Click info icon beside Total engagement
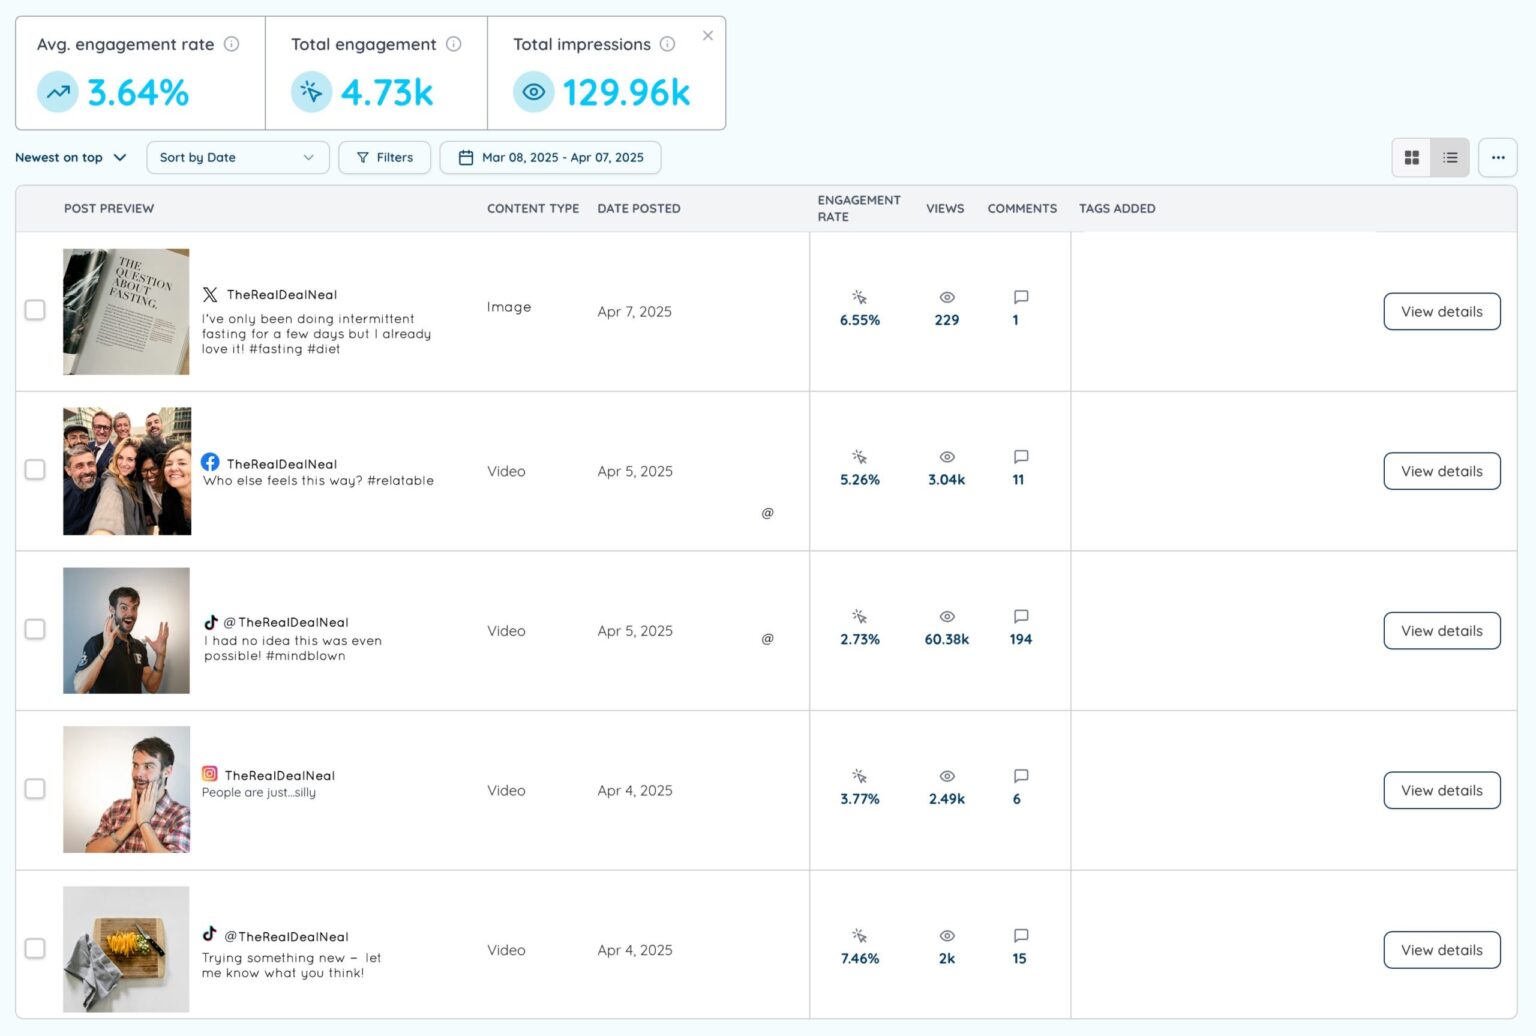Screen dimensions: 1536x1036 click(x=453, y=44)
